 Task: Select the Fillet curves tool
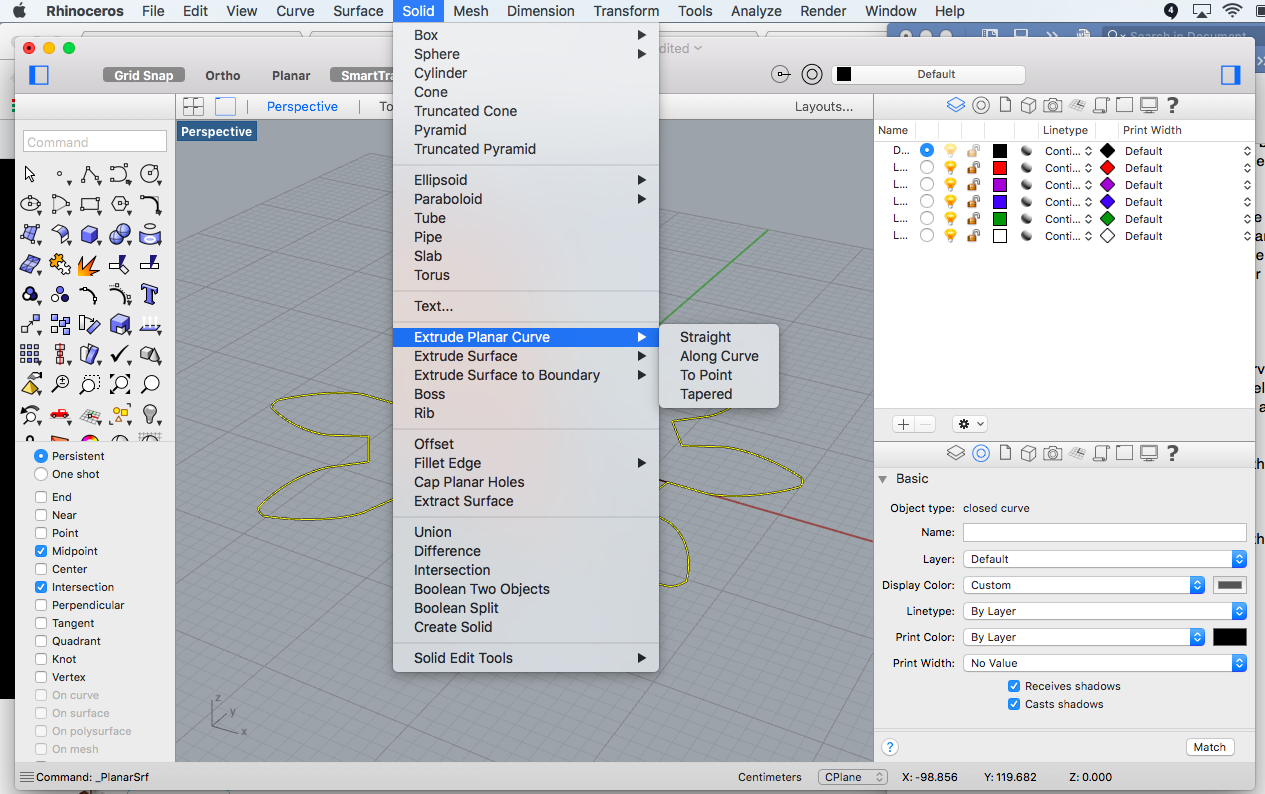(x=151, y=204)
